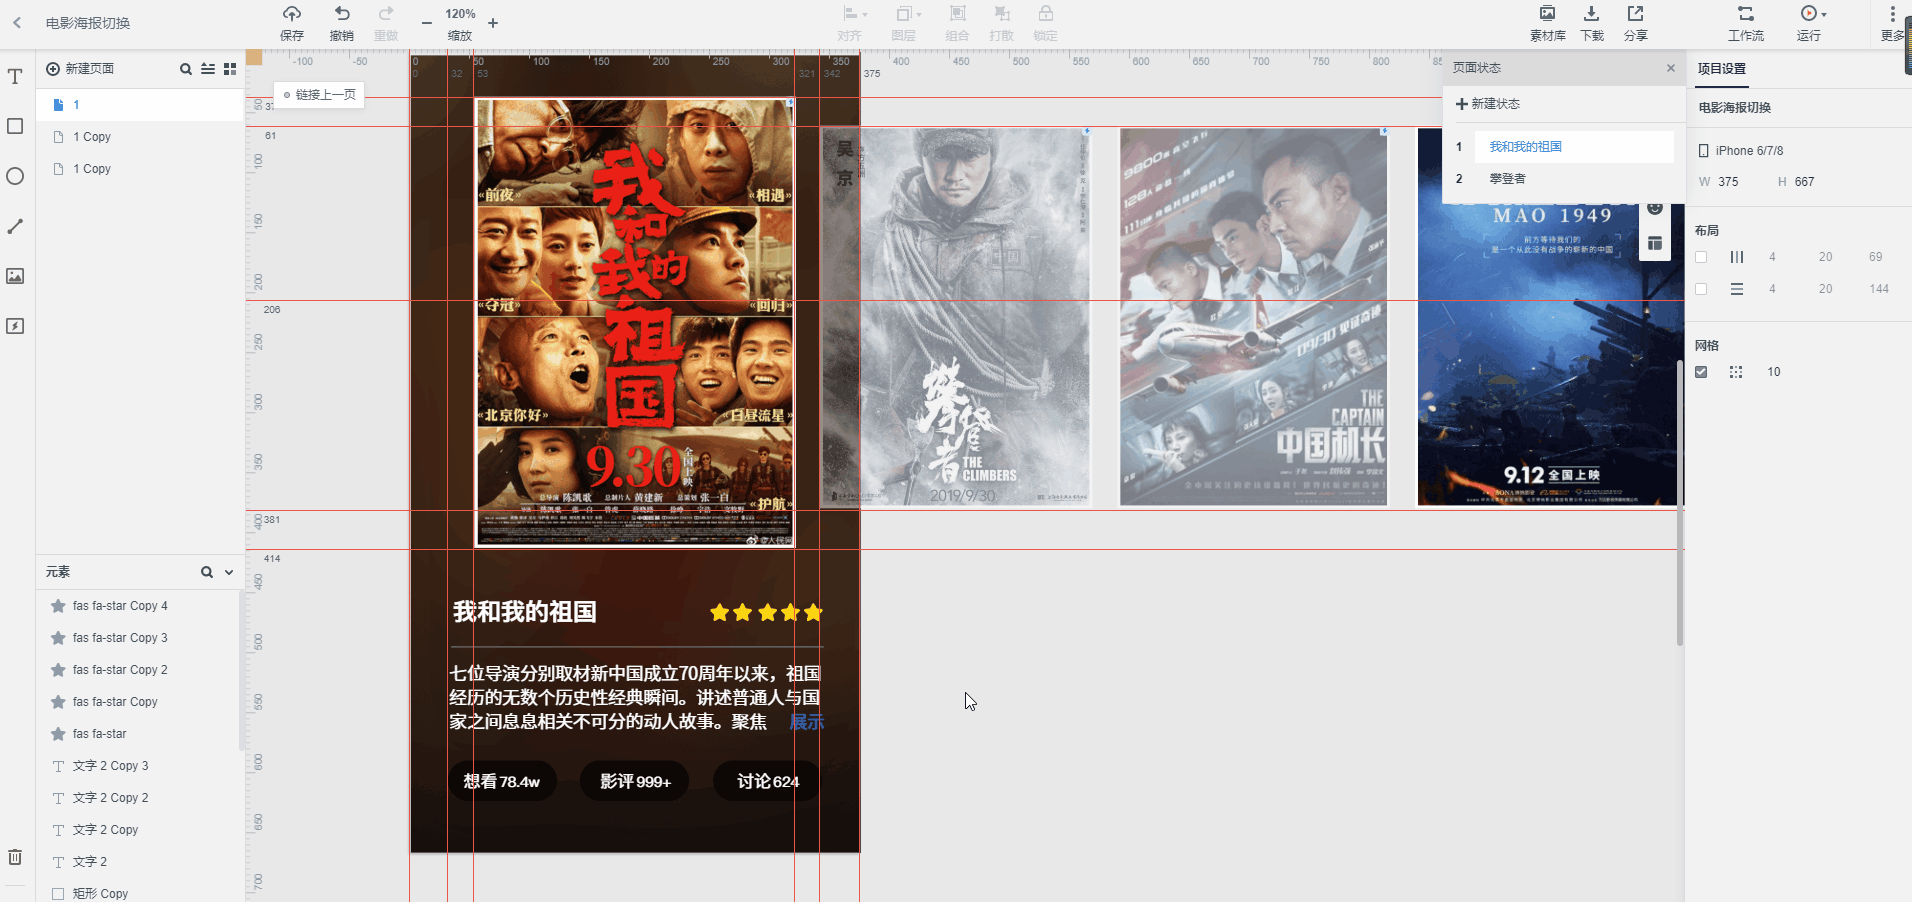Enable the row layout checkbox
Viewport: 1912px width, 902px height.
1701,289
